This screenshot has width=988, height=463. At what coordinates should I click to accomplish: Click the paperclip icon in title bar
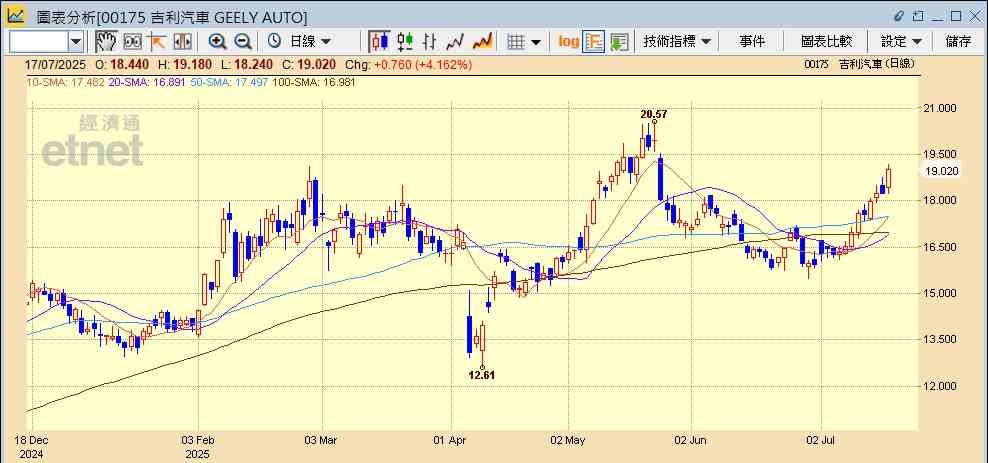(899, 16)
